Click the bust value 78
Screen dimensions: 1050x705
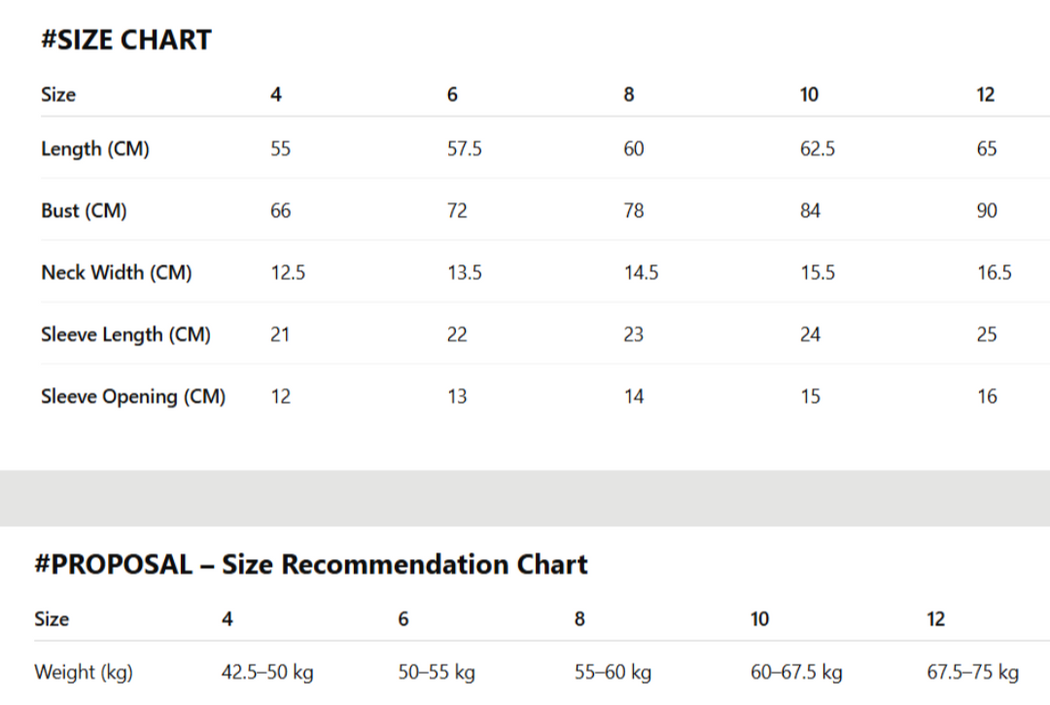634,211
